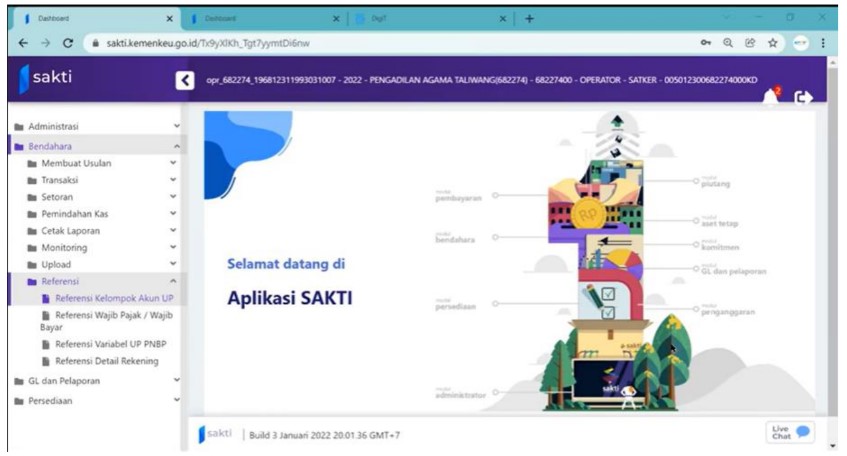847x456 pixels.
Task: Collapse the sidebar with the arrow button
Action: coord(183,81)
